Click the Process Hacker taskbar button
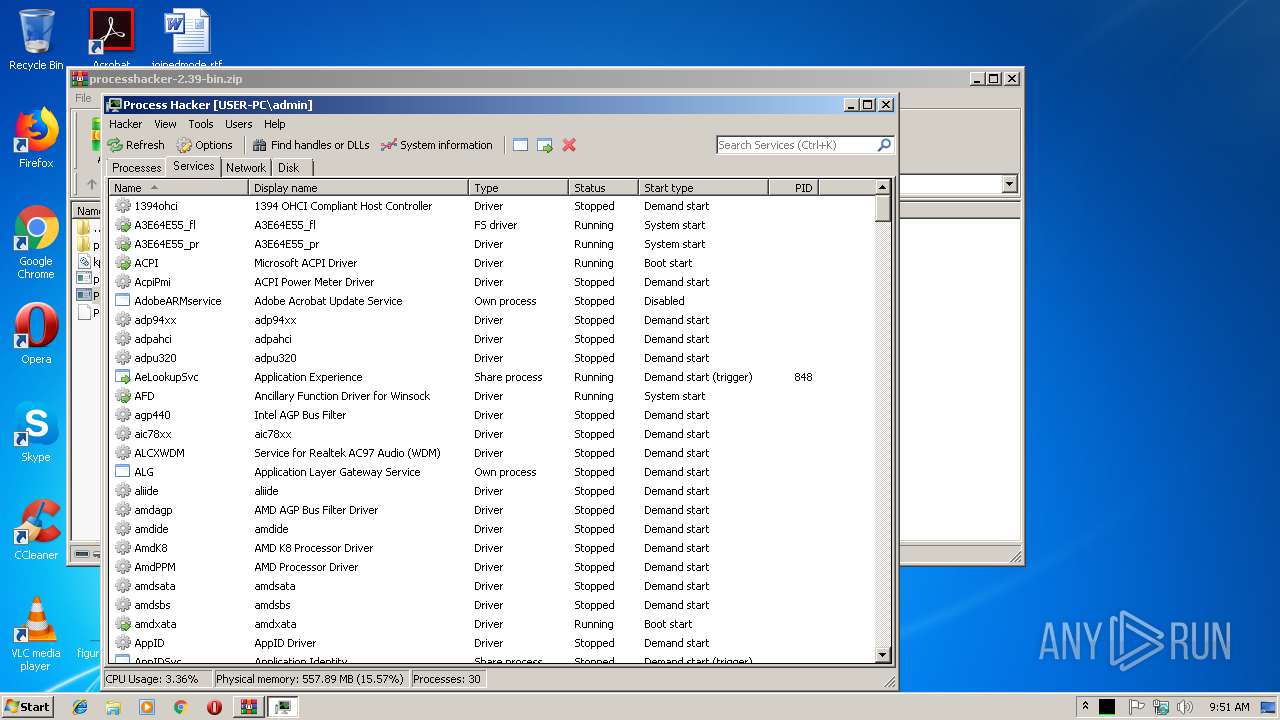 [283, 707]
